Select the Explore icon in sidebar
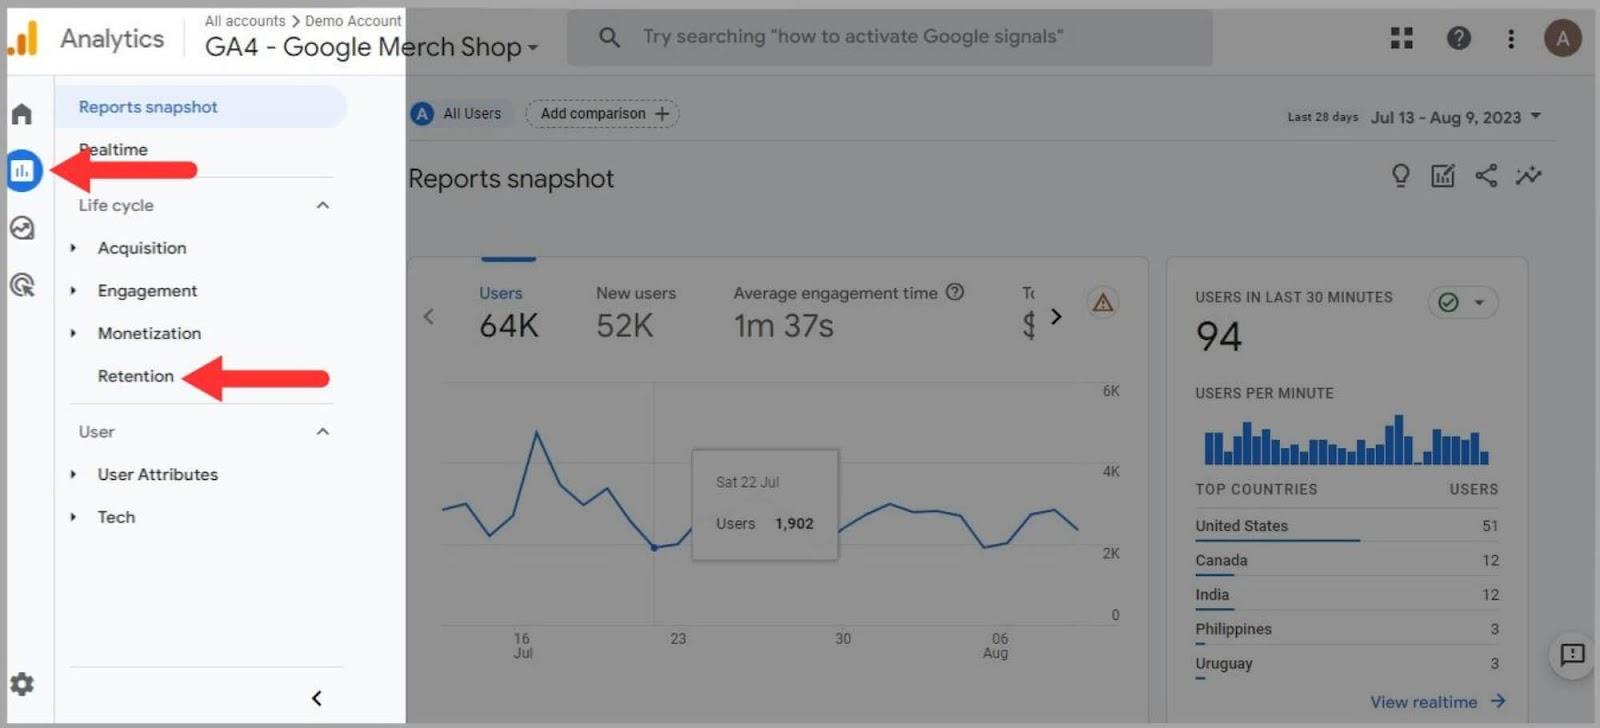The width and height of the screenshot is (1600, 728). (x=22, y=228)
